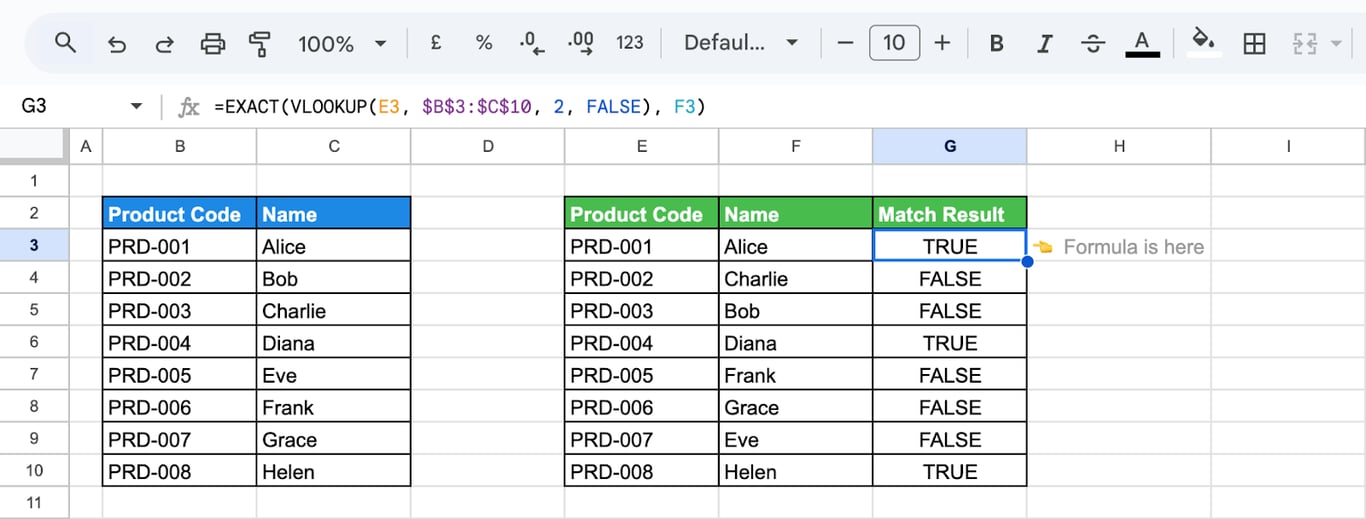Open the Name box dropdown arrow
The width and height of the screenshot is (1366, 519).
tap(137, 107)
